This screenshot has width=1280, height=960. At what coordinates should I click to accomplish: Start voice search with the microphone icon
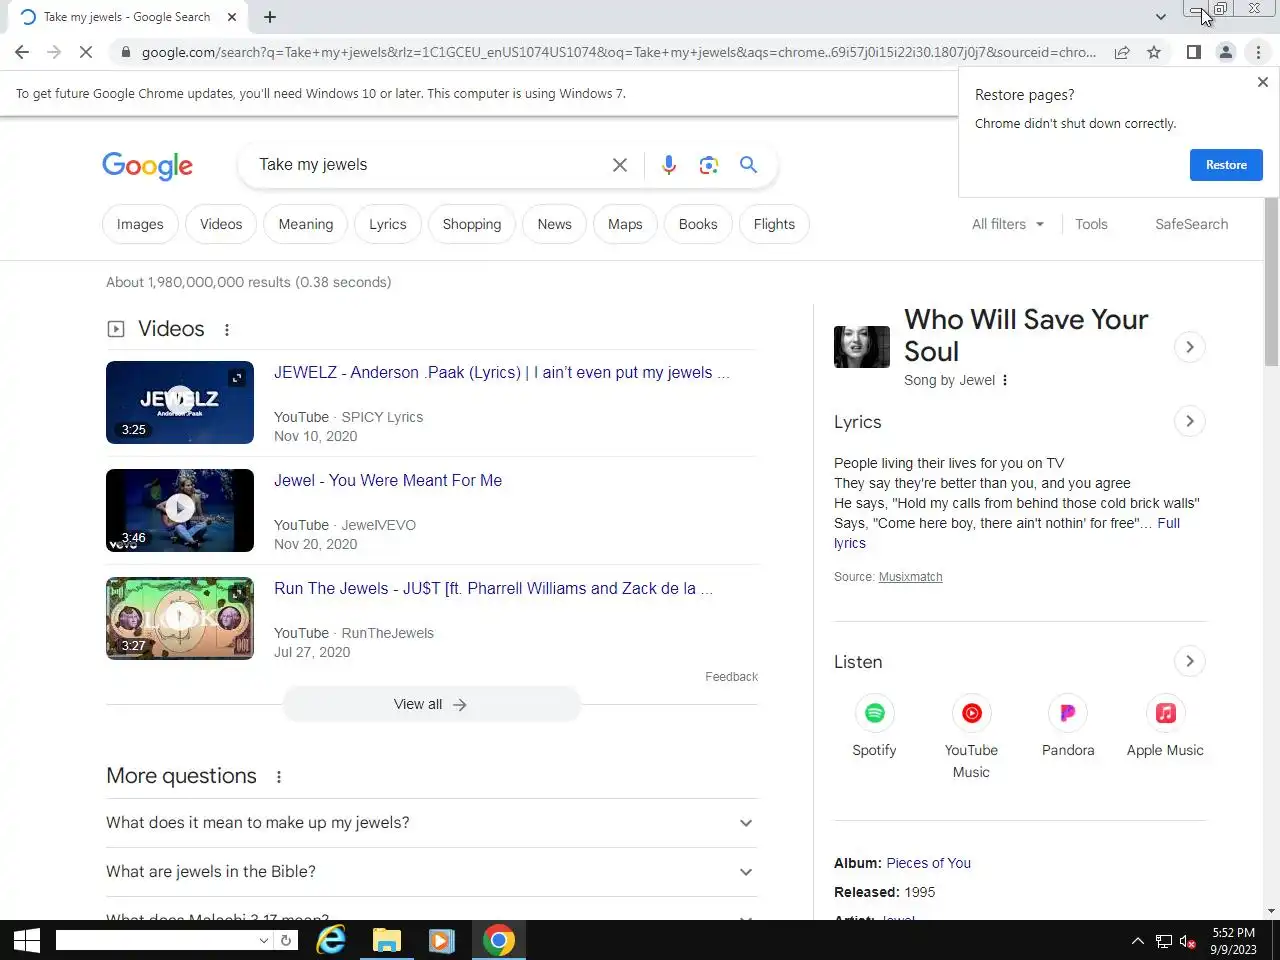[669, 165]
